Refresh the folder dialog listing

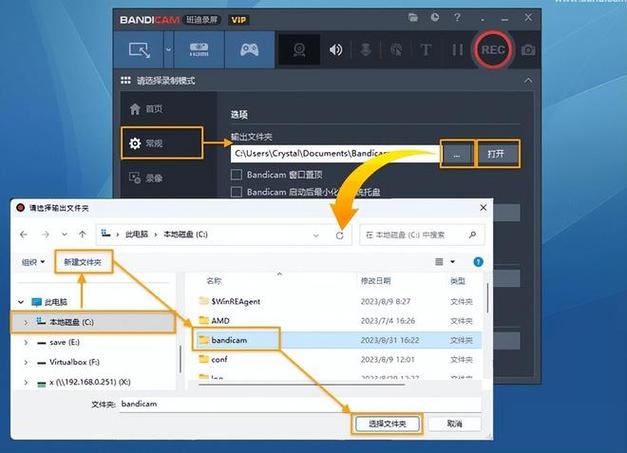339,235
